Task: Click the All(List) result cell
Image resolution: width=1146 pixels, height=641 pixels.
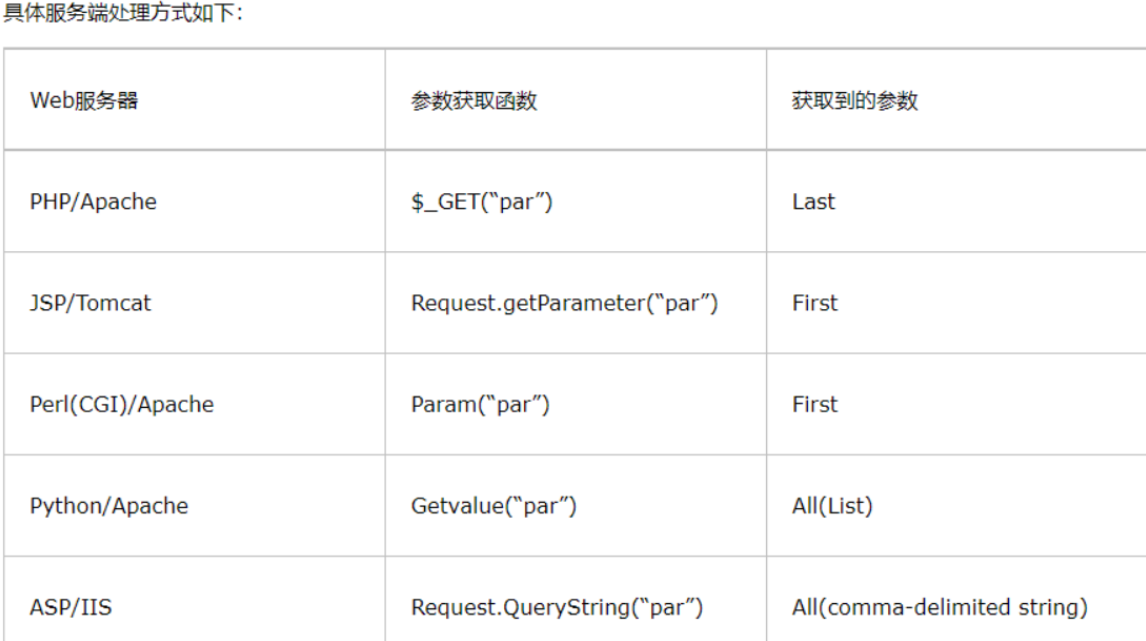Action: pos(956,506)
